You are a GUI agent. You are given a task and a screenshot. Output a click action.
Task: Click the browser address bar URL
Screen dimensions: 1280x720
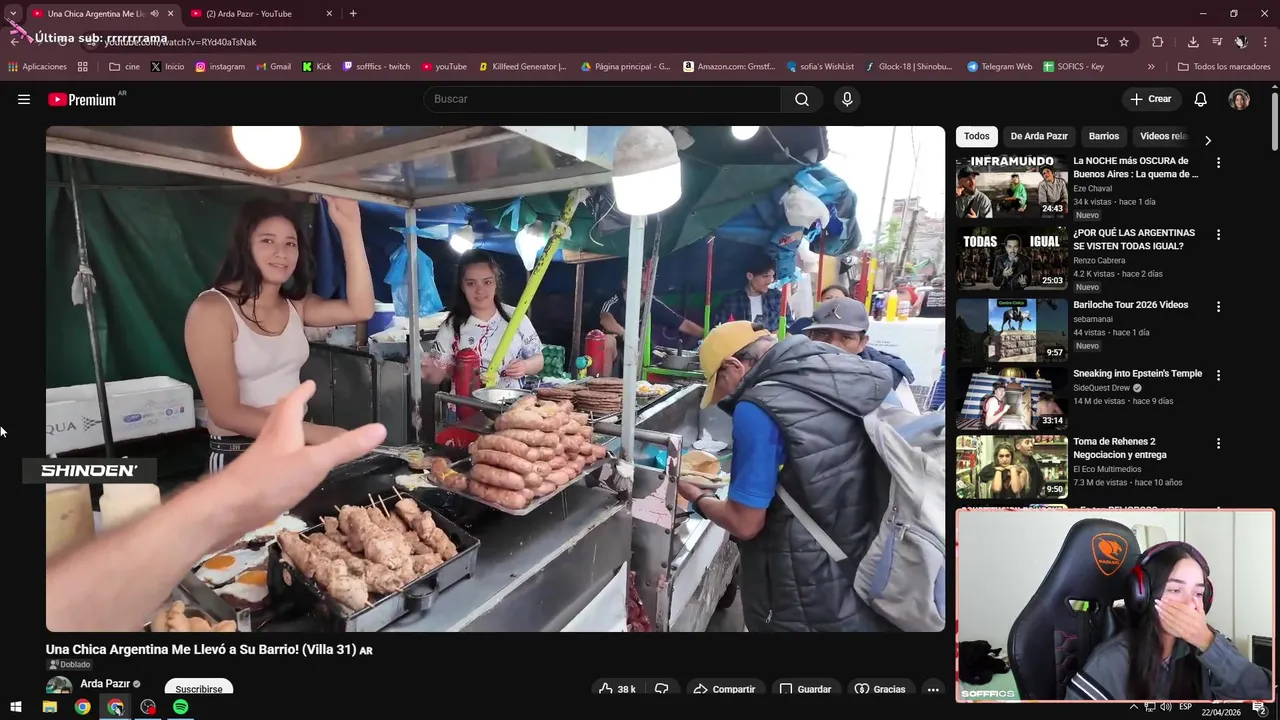click(180, 42)
